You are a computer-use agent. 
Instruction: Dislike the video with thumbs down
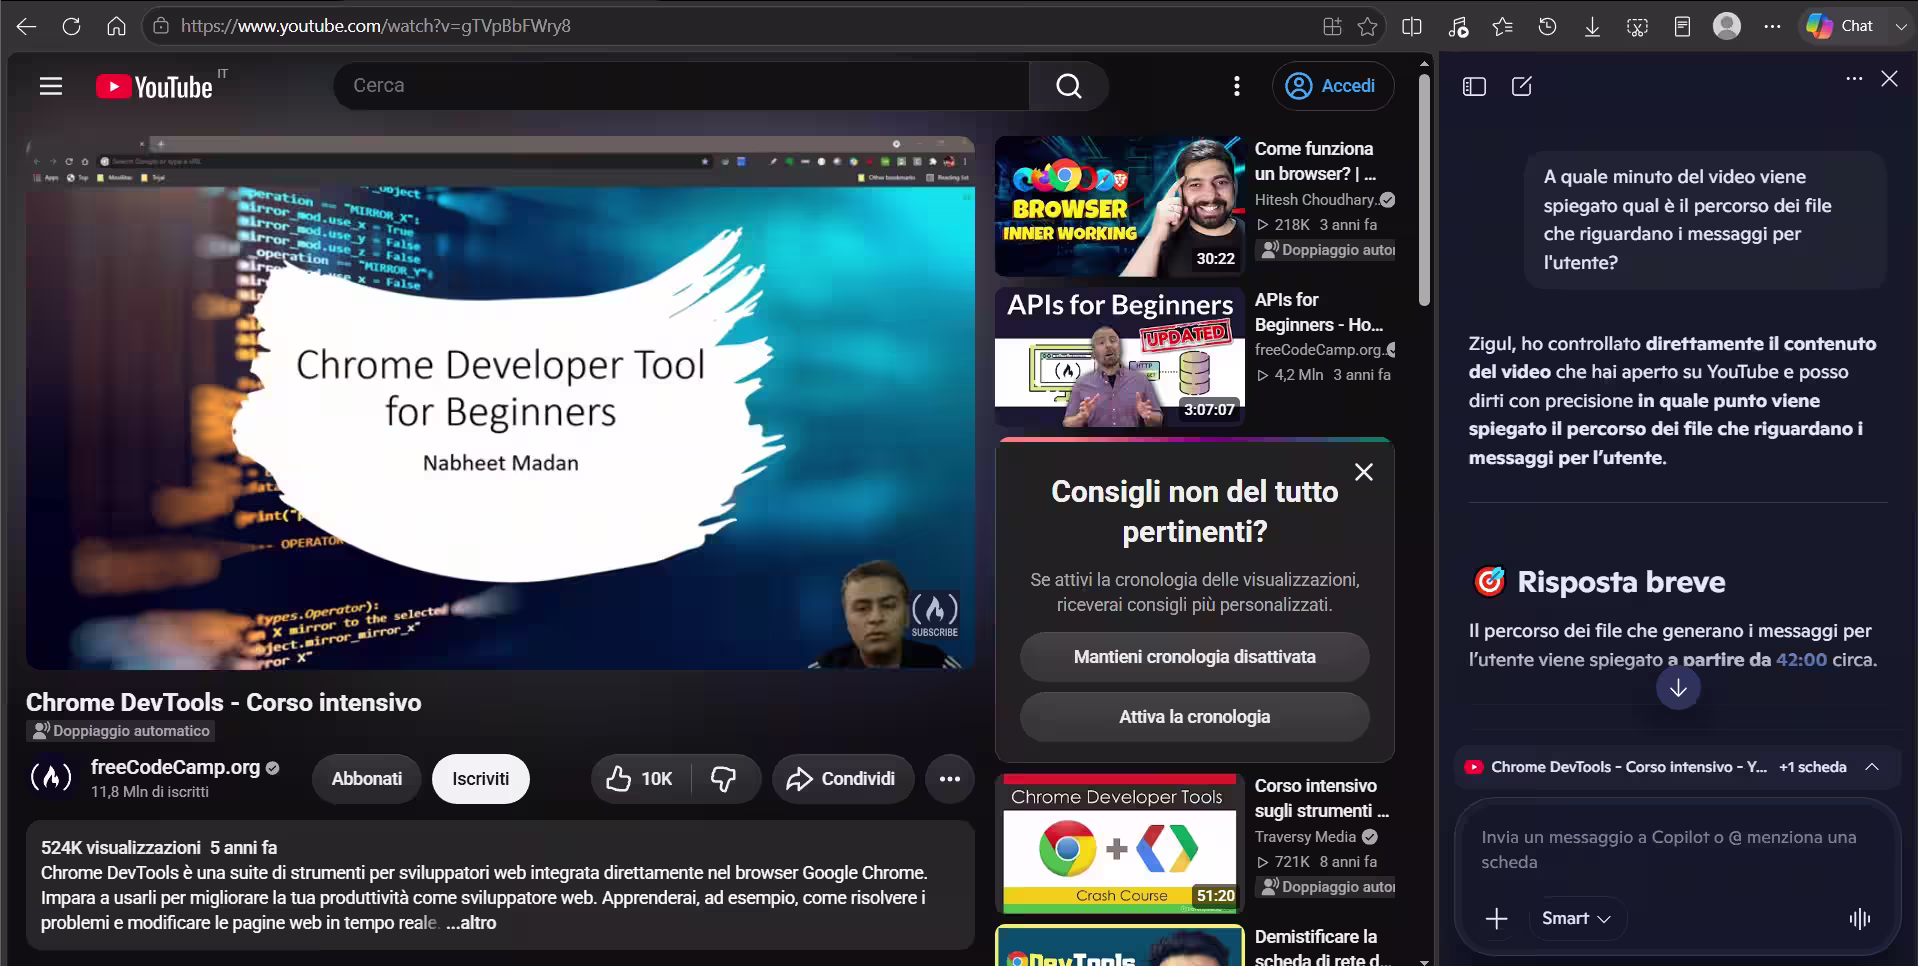point(724,779)
